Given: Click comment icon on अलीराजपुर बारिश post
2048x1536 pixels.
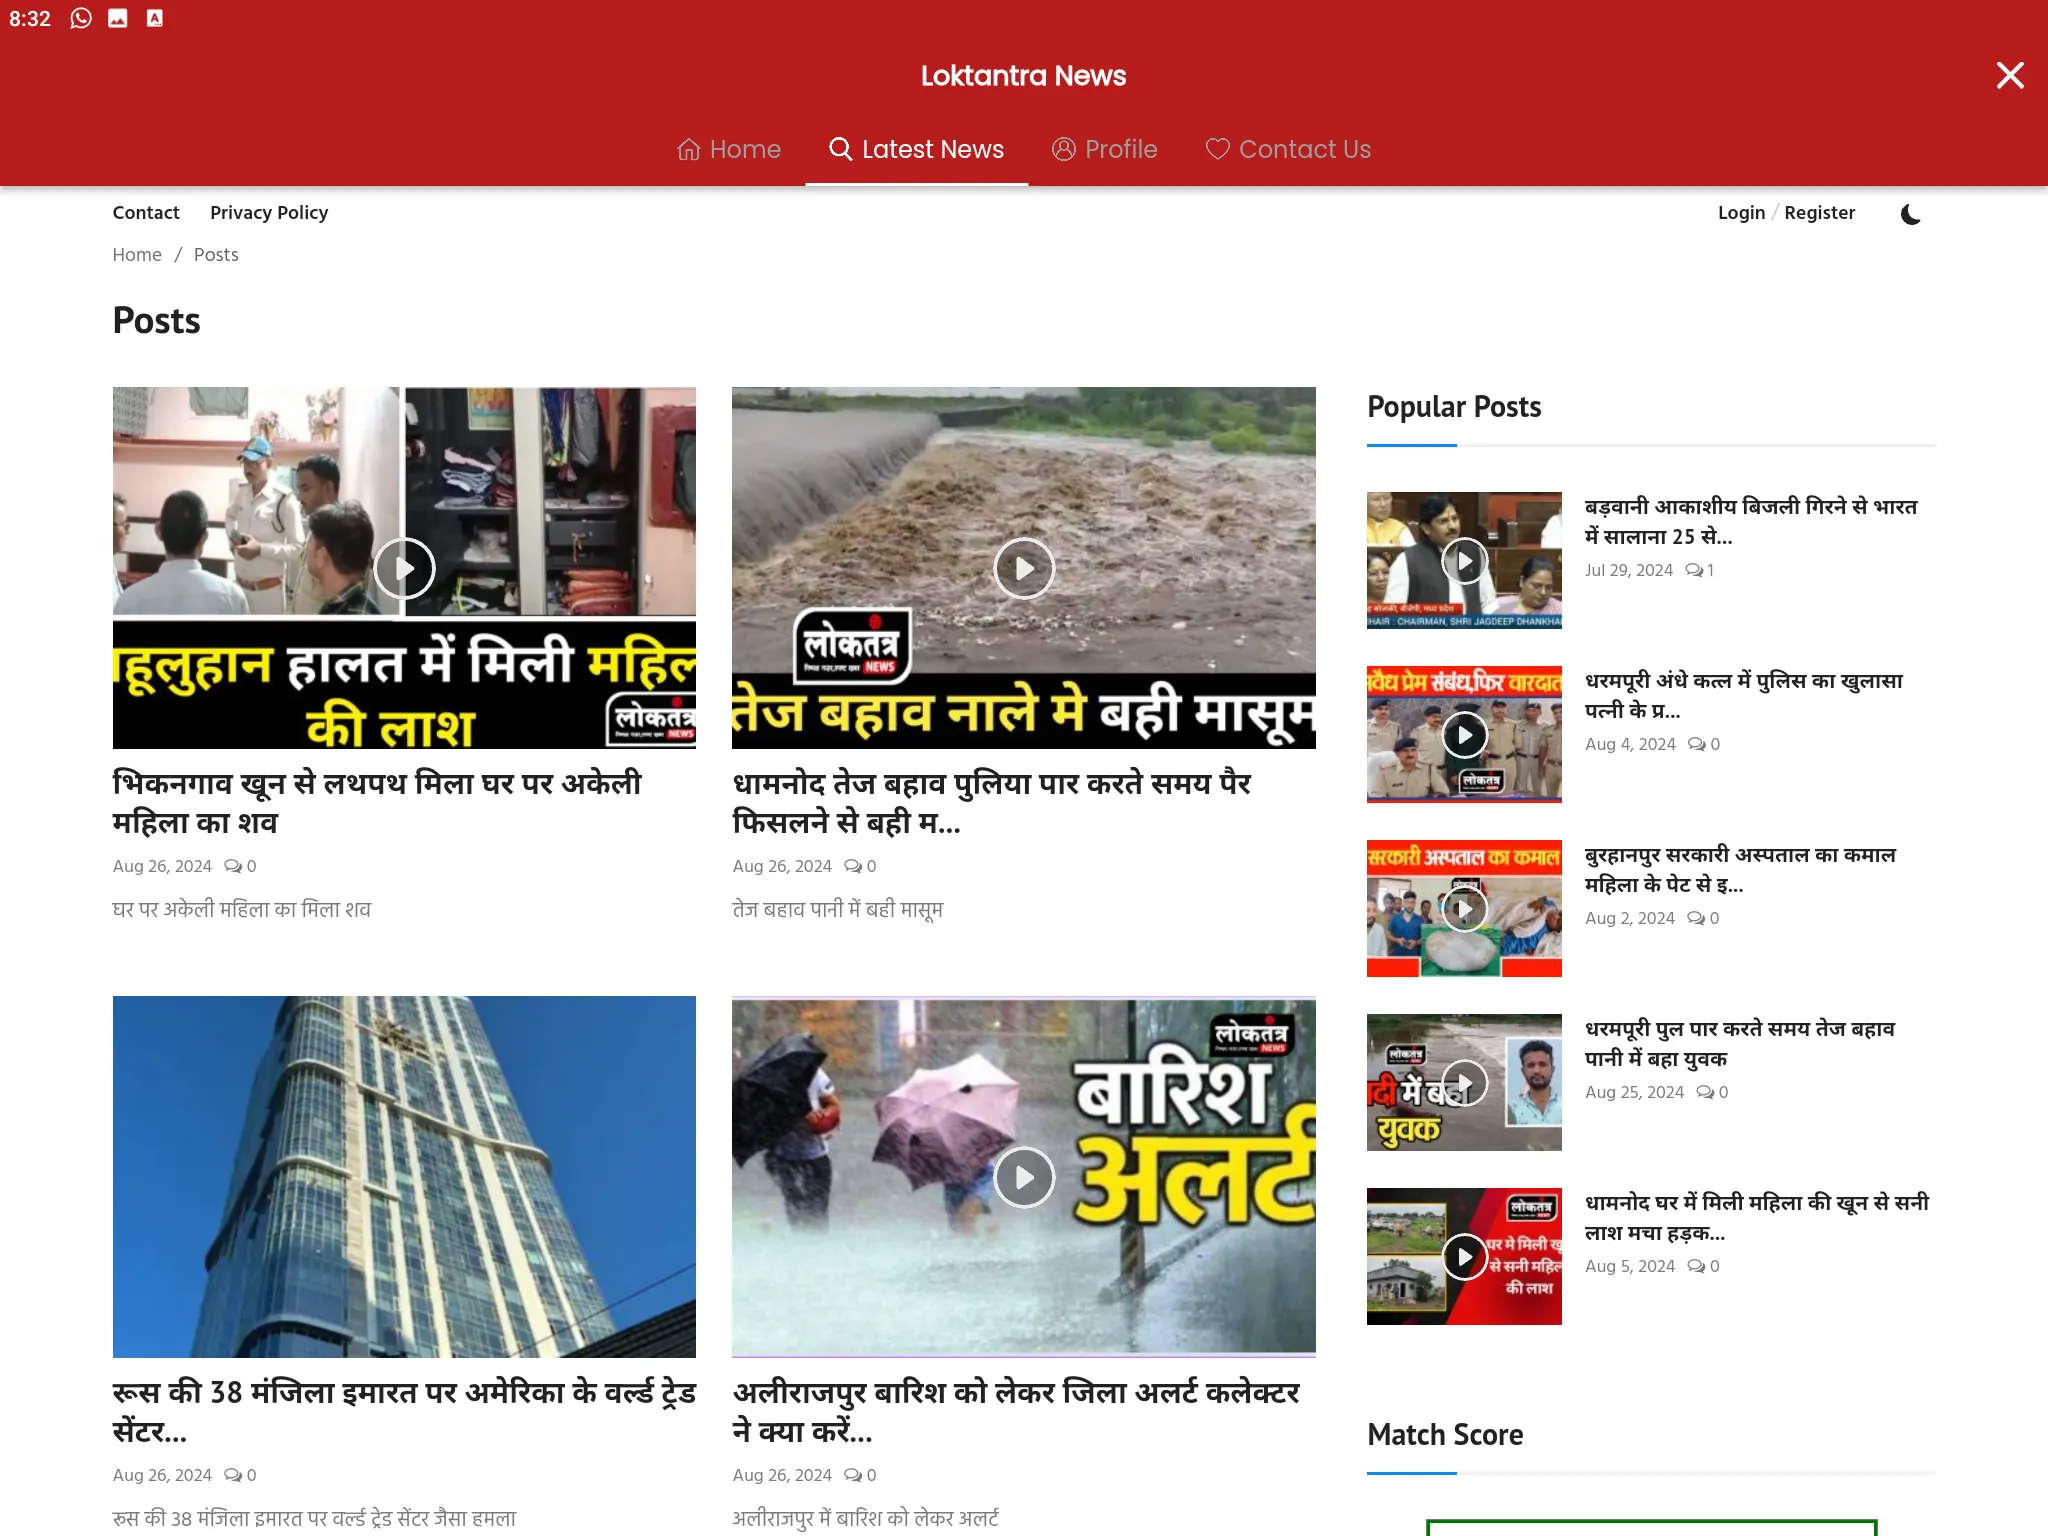Looking at the screenshot, I should (853, 1475).
